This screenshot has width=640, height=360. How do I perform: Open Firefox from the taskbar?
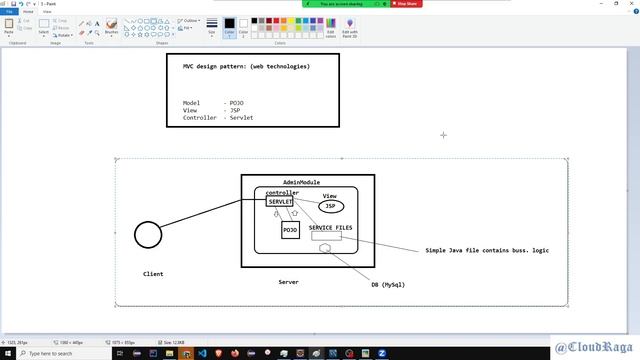tap(235, 353)
